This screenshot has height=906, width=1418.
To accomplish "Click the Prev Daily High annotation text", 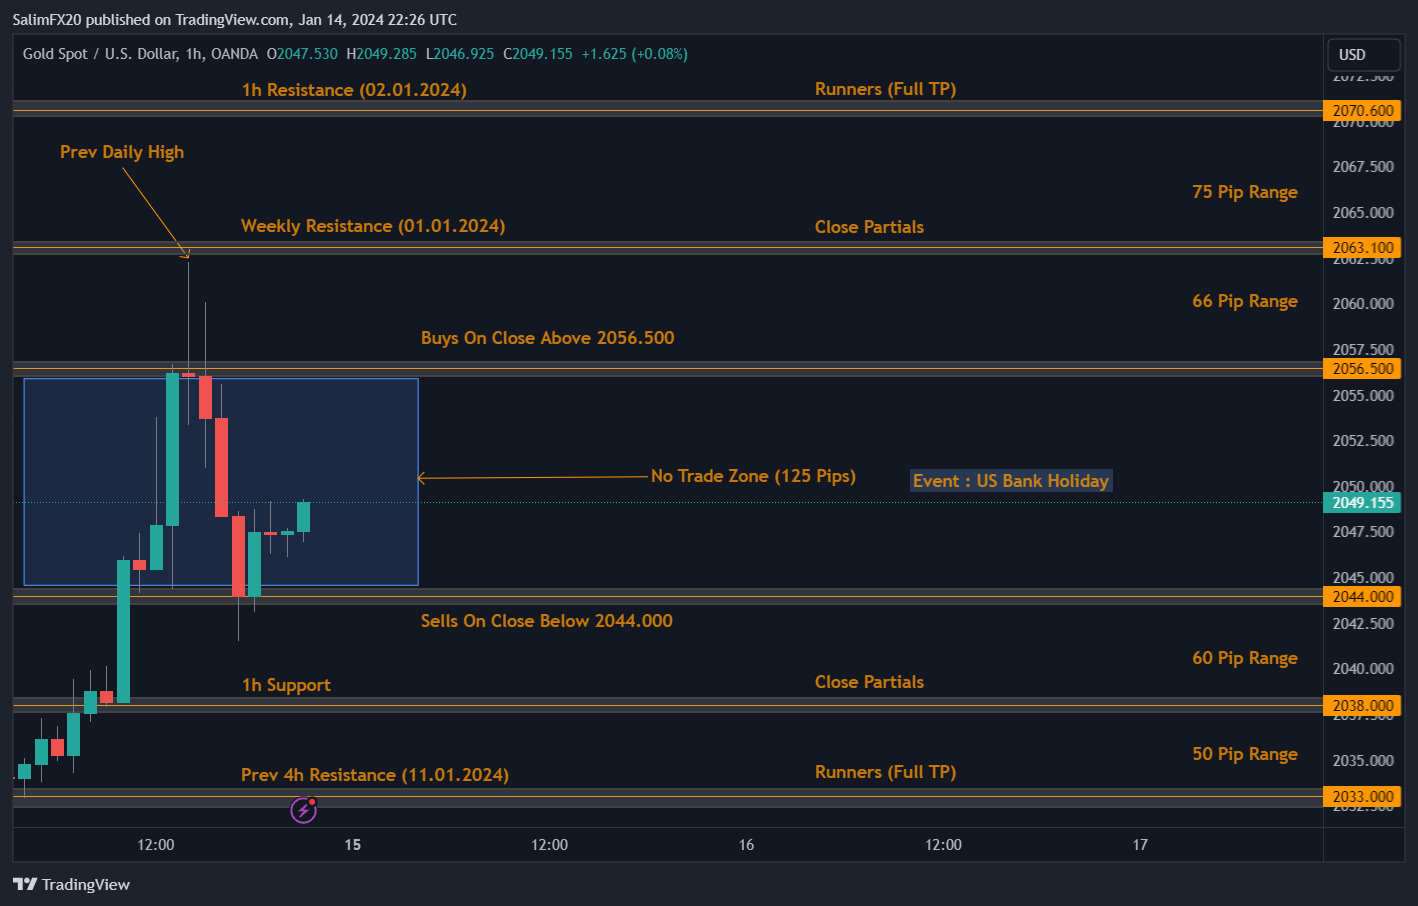I will tap(121, 151).
